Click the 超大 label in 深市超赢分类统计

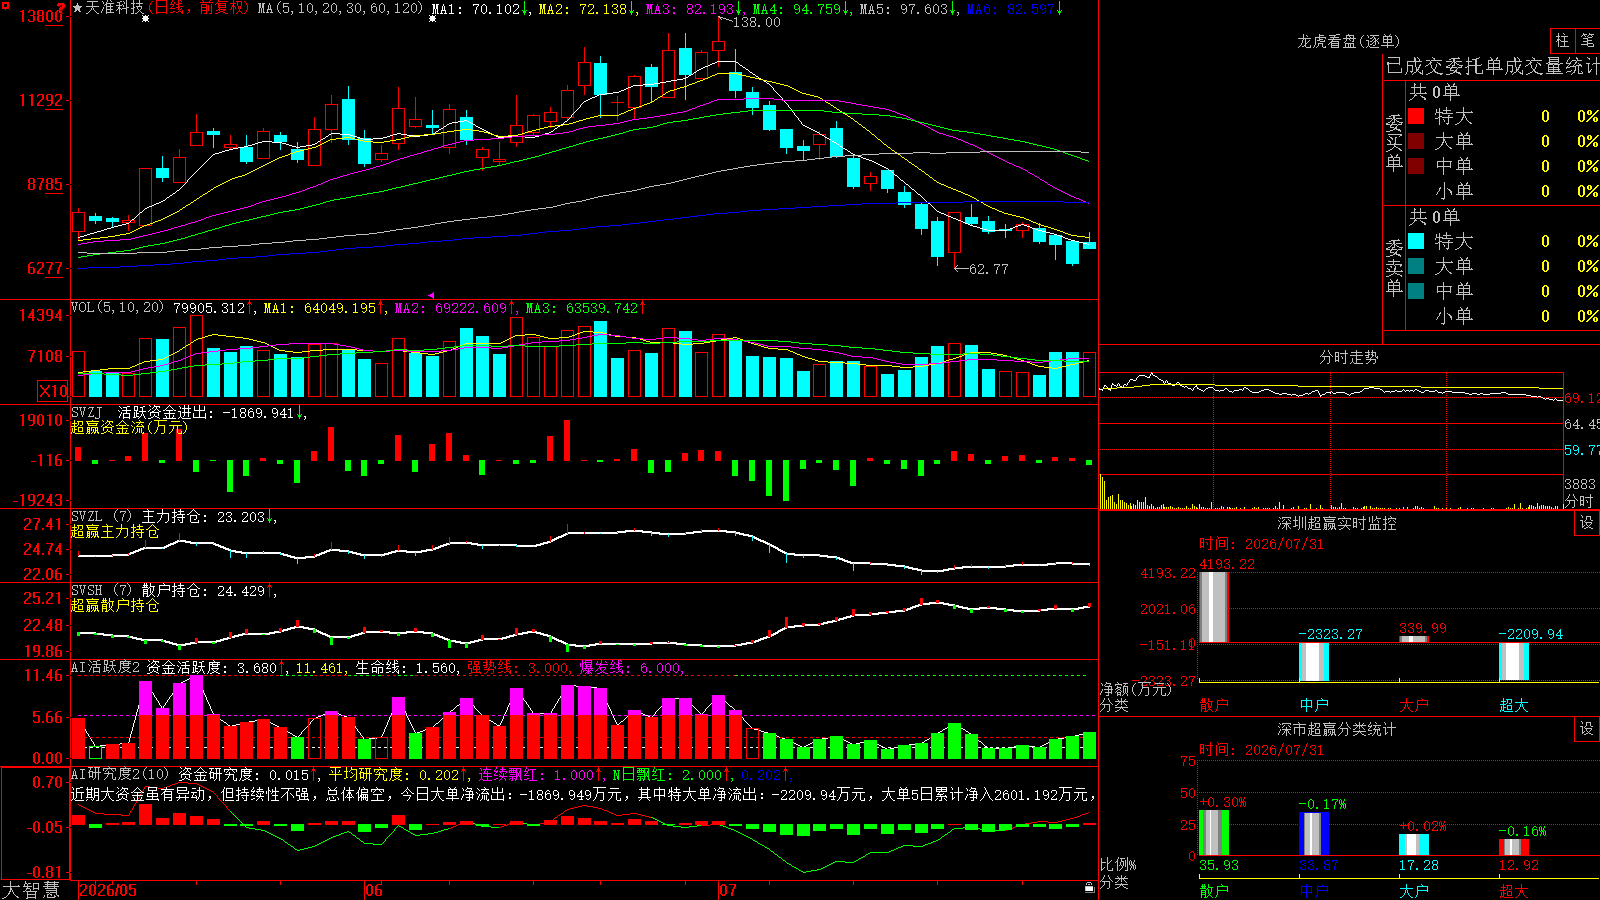tap(1513, 891)
